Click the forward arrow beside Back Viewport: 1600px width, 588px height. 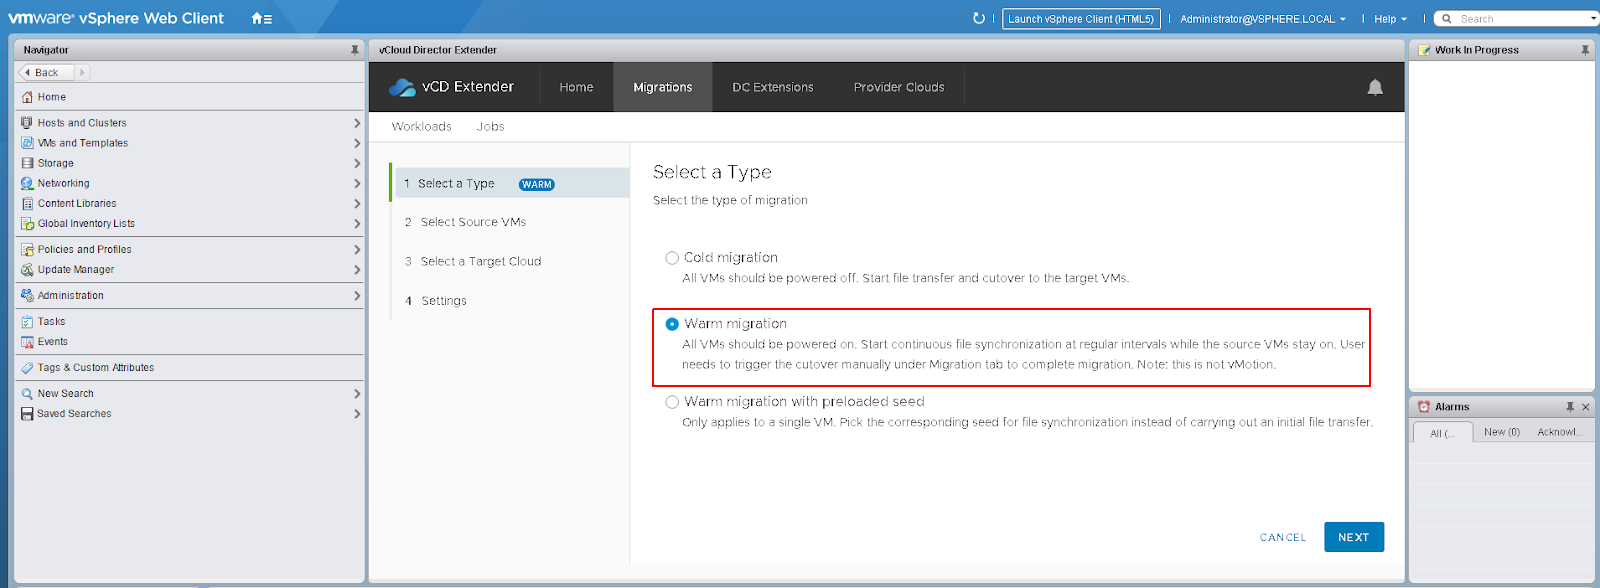(x=82, y=72)
